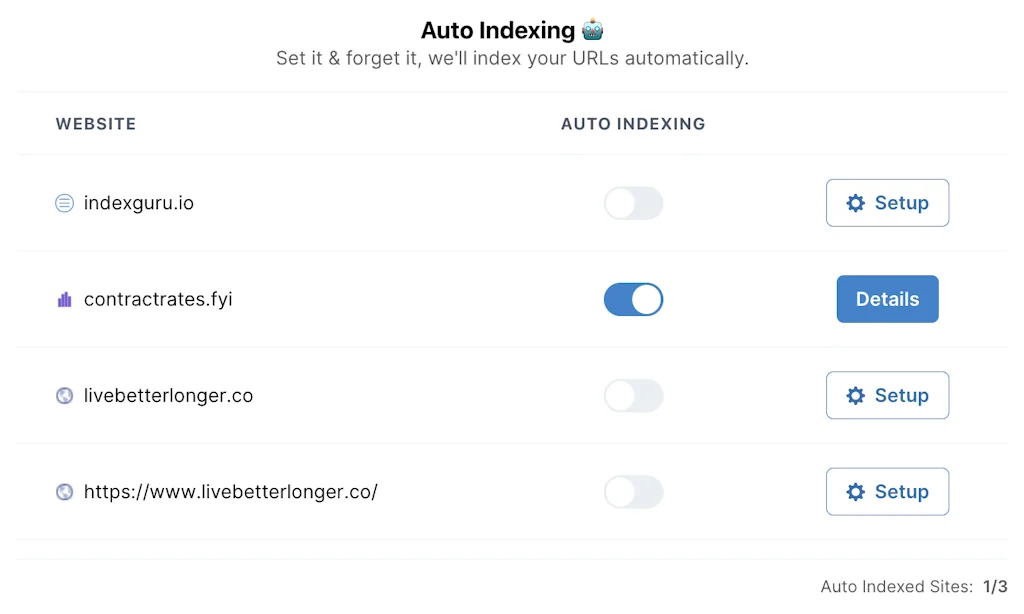Open Details for contractrates.fyi
The image size is (1024, 614).
coord(887,299)
